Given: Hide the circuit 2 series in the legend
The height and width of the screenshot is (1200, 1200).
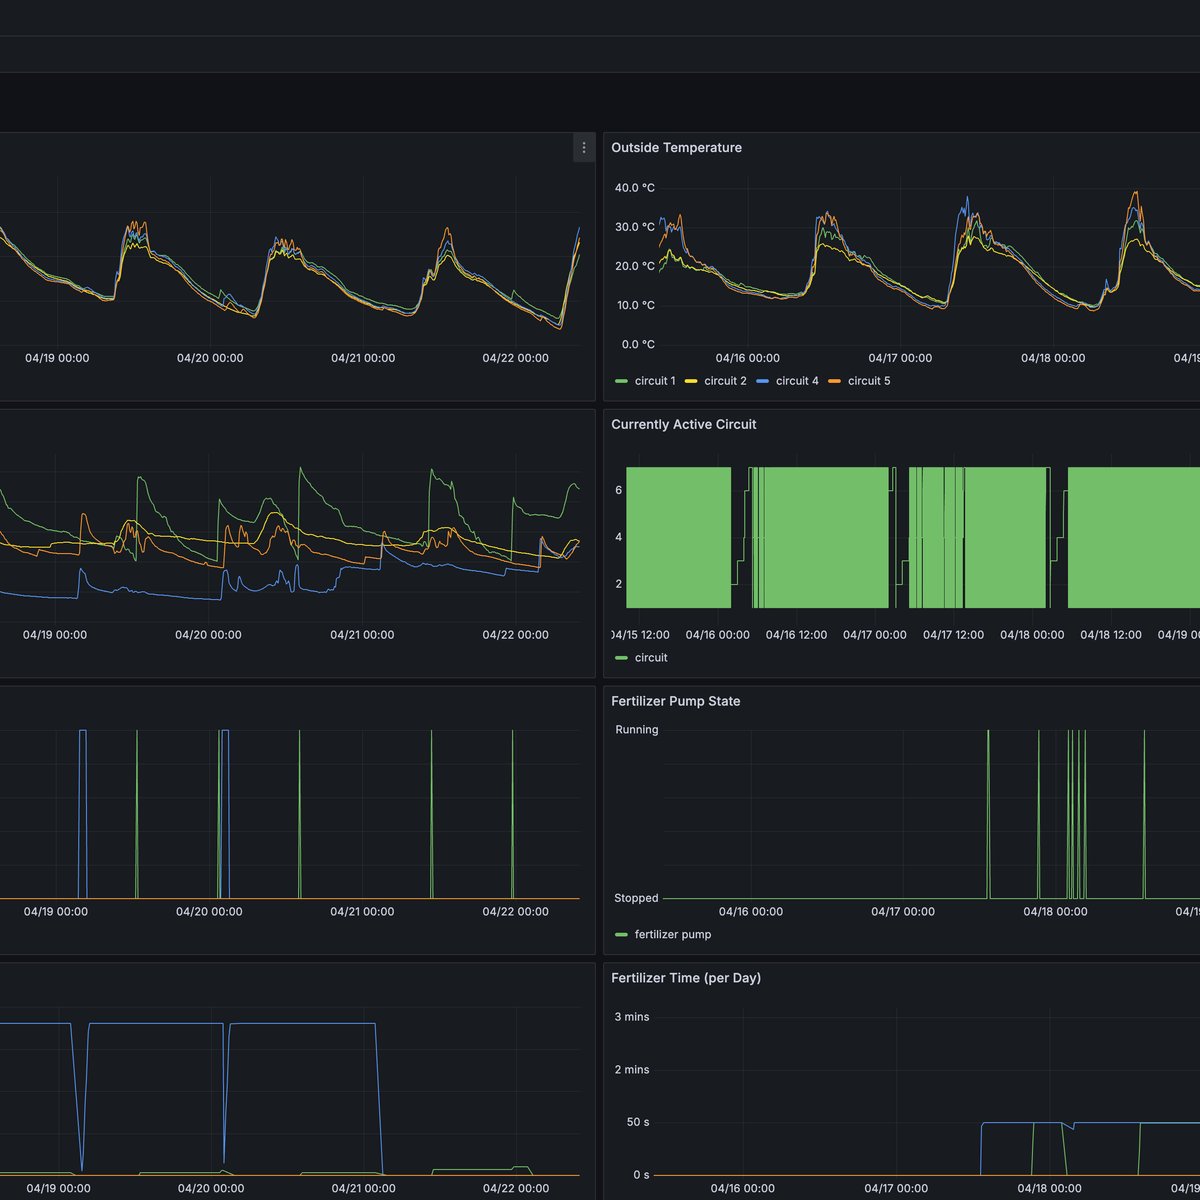Looking at the screenshot, I should point(725,381).
